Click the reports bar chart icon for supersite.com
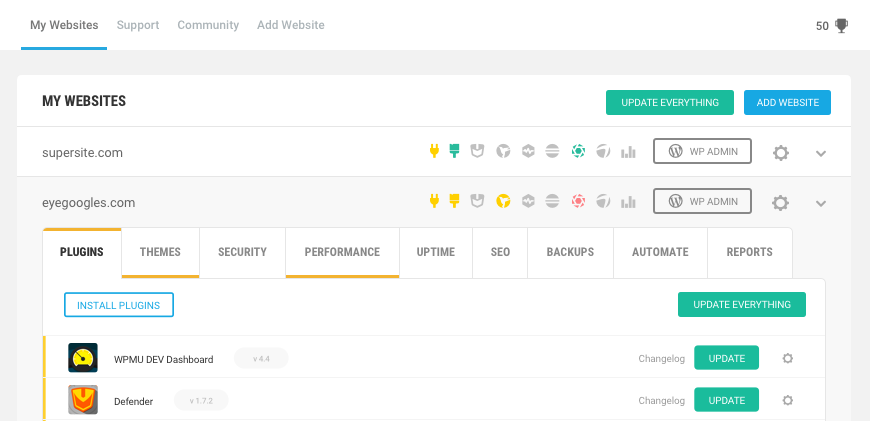 pos(628,152)
